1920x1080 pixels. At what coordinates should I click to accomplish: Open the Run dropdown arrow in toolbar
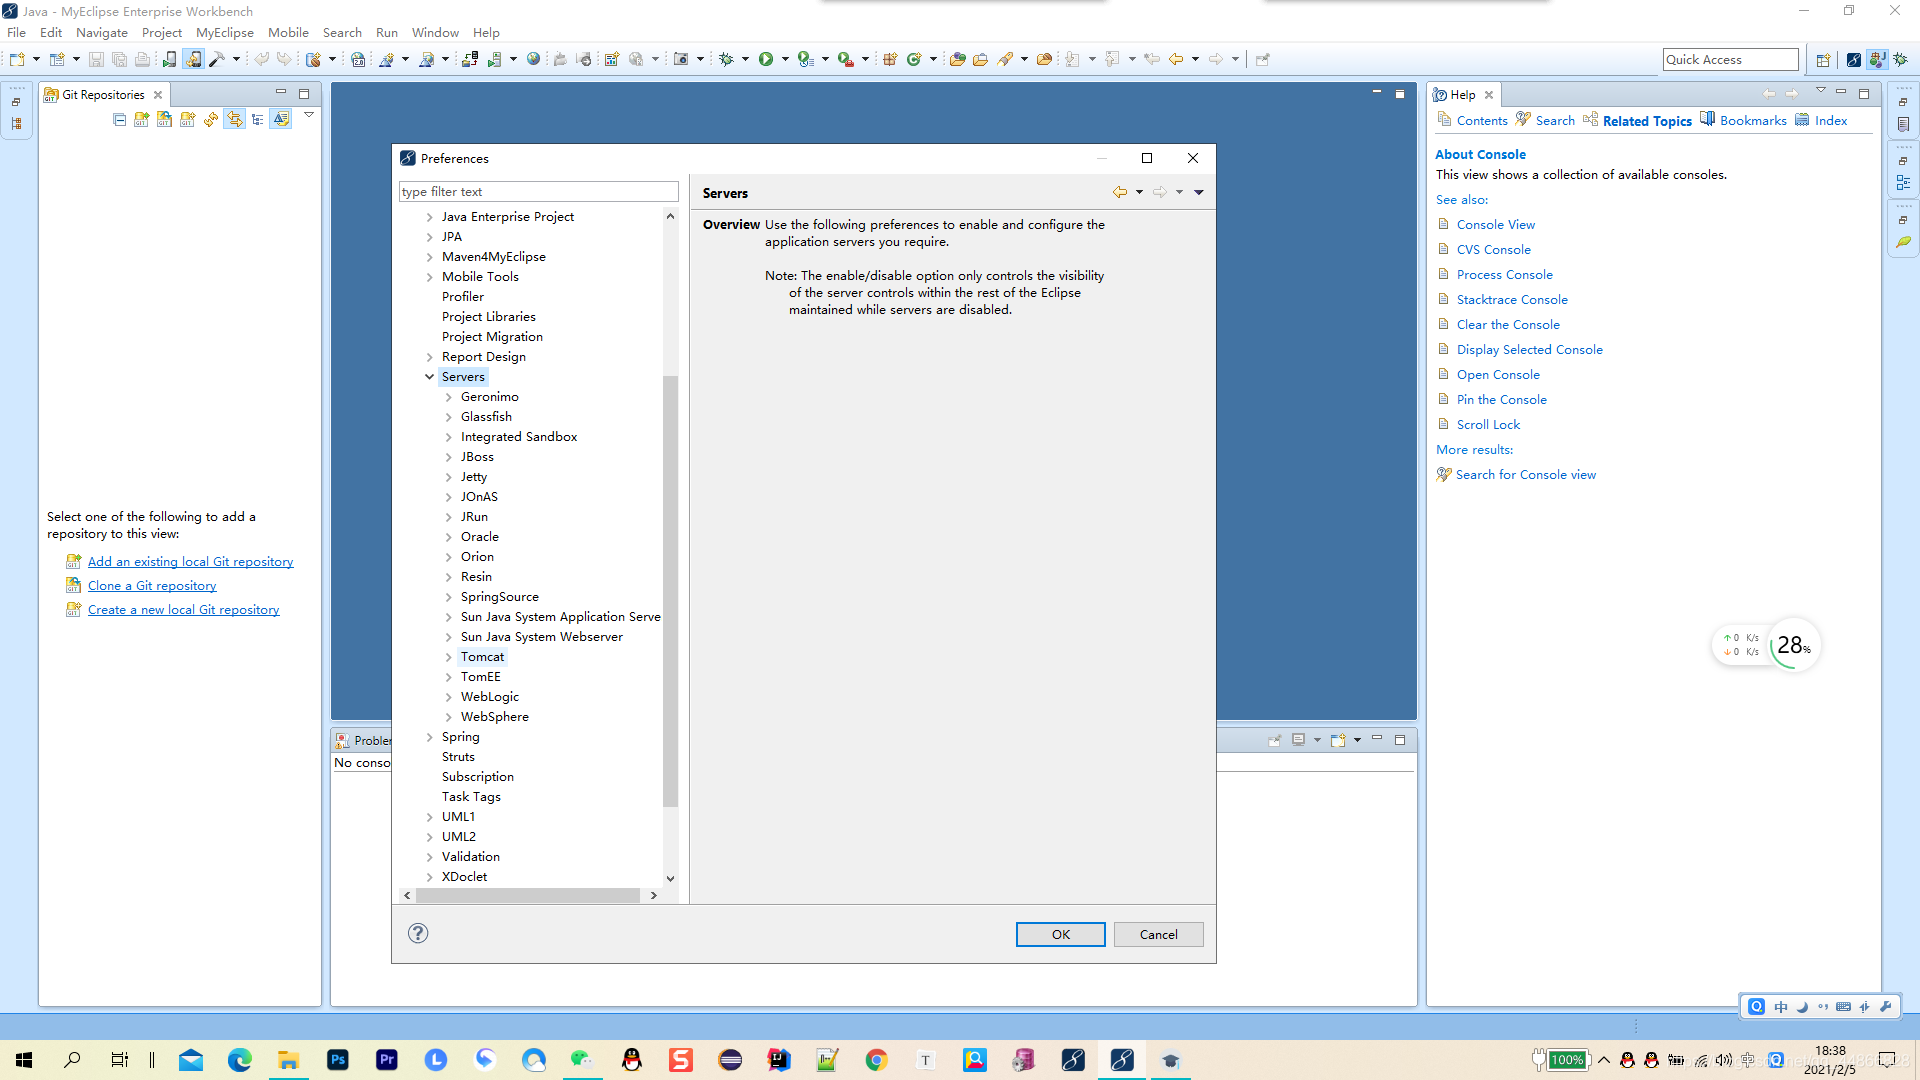point(785,60)
